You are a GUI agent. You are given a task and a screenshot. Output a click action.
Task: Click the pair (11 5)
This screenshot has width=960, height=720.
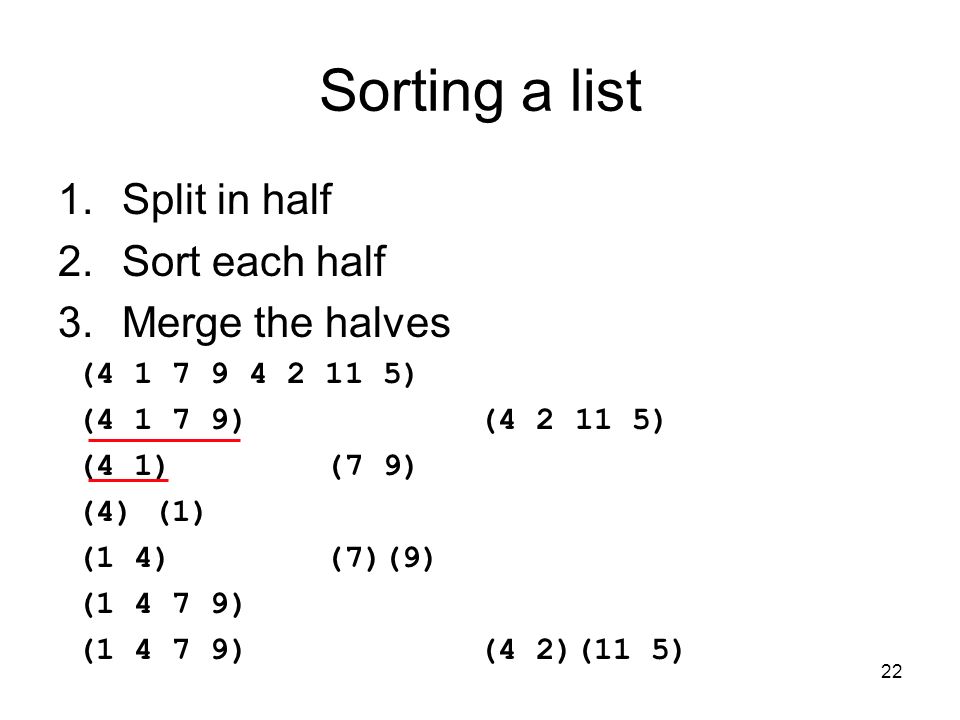pos(631,650)
